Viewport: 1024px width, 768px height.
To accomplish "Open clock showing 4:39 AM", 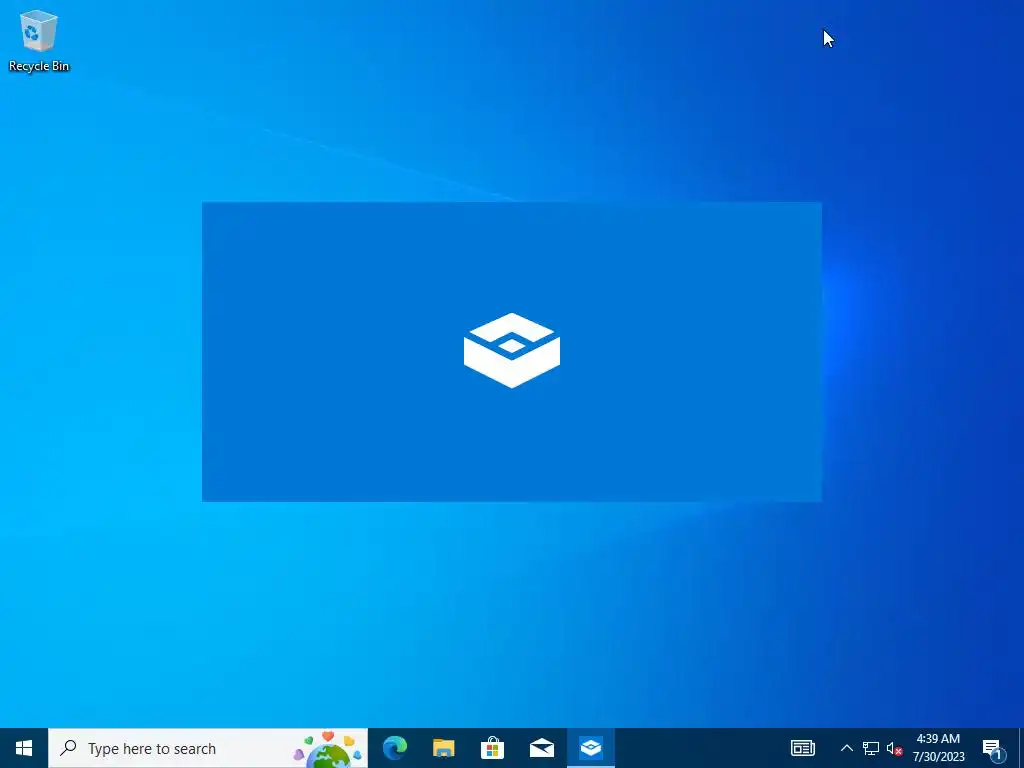I will (x=938, y=748).
